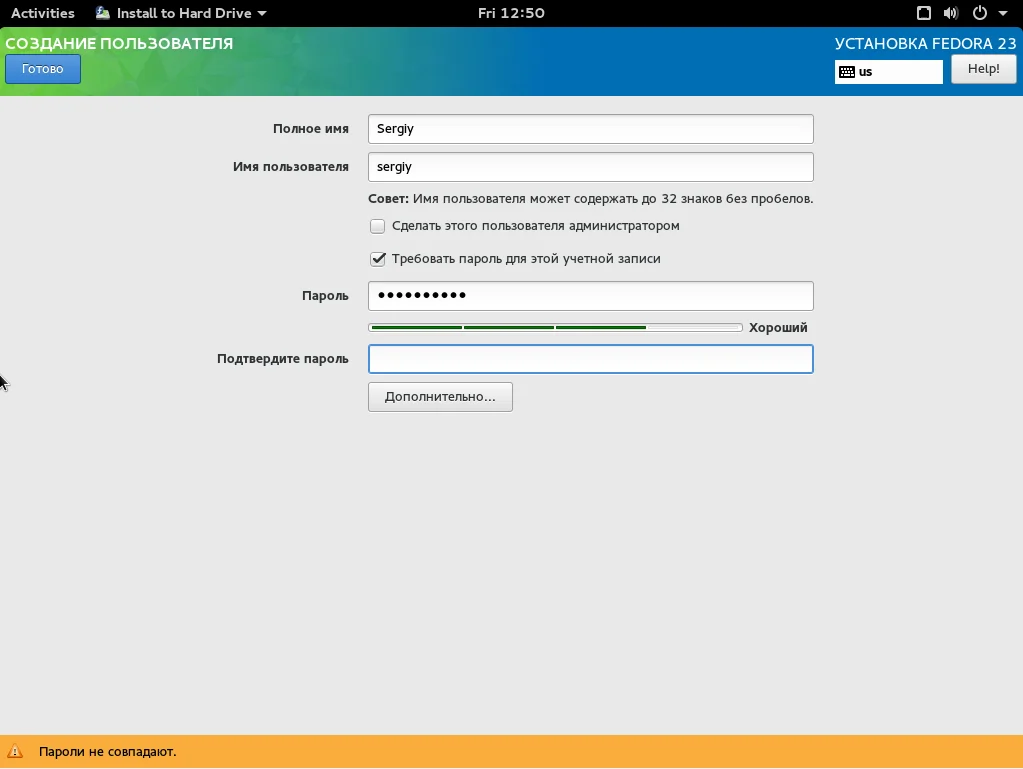Focus the Полное имя field containing Sergiy

[590, 129]
